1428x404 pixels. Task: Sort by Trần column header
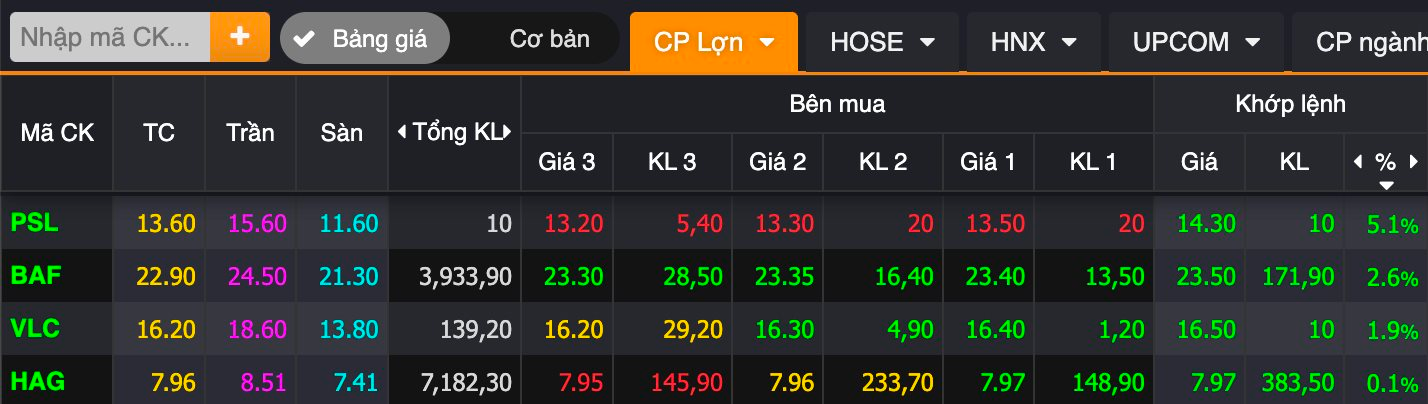pyautogui.click(x=250, y=133)
